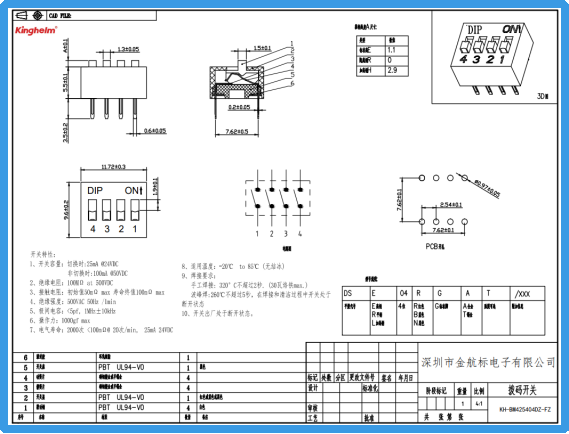
Task: Select the 'ø0.97±0.05' hole dimension
Action: (x=487, y=189)
